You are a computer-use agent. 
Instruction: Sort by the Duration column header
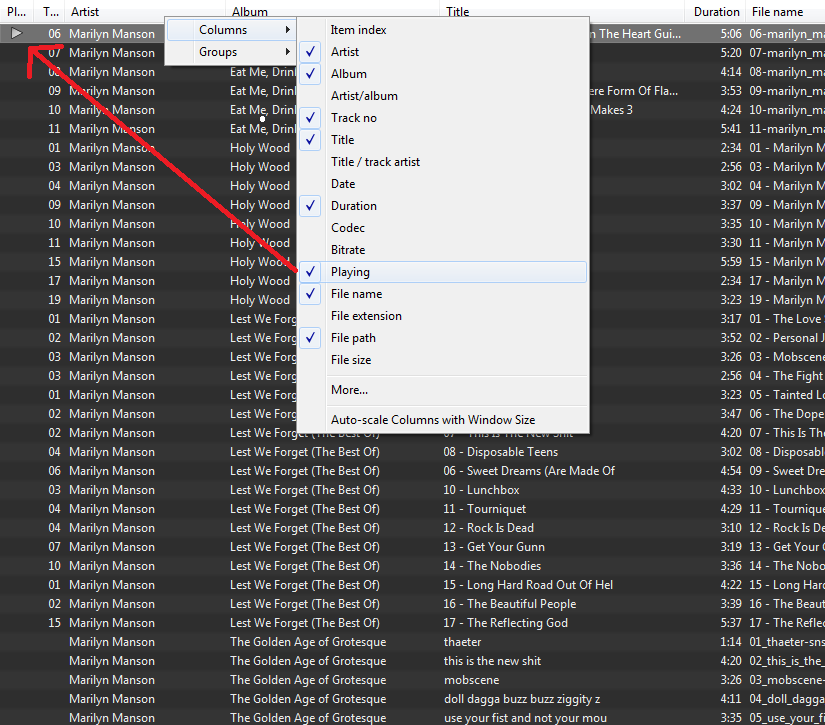tap(716, 12)
